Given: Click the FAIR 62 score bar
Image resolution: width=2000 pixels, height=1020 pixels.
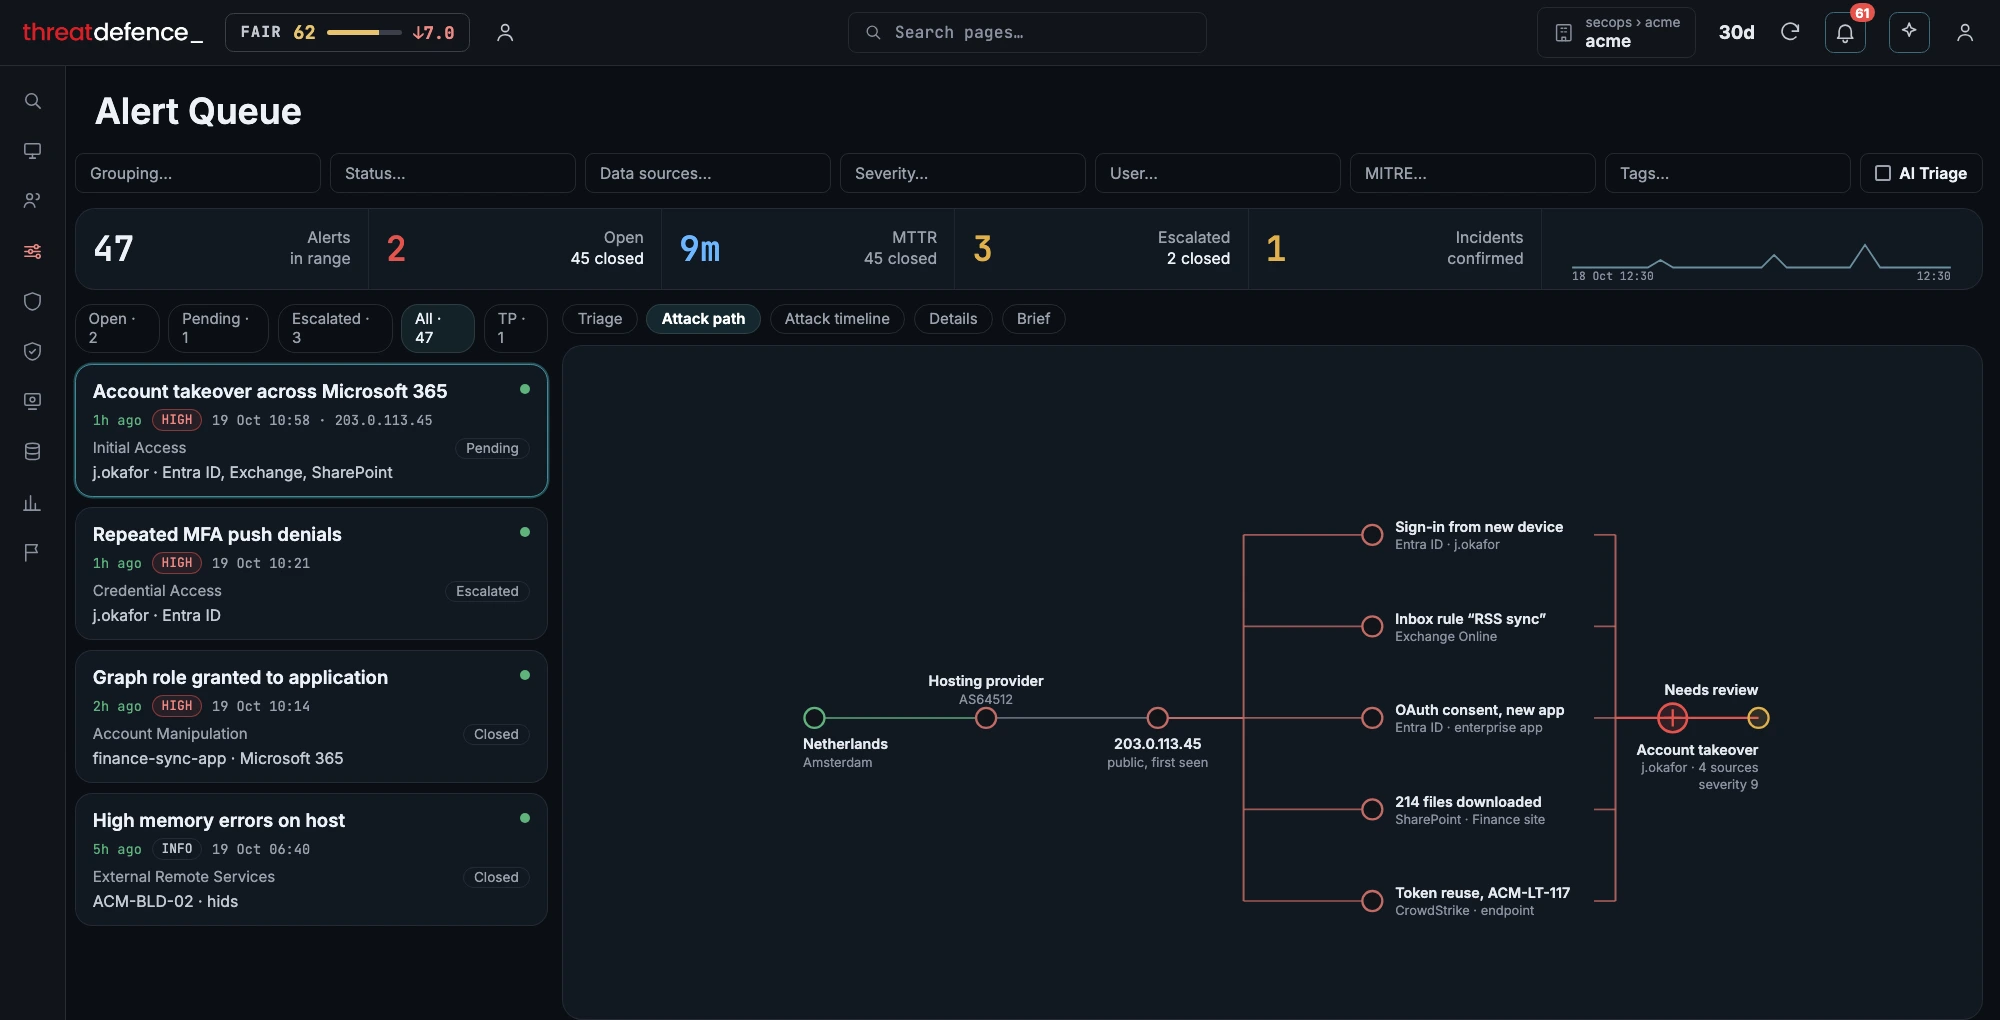Looking at the screenshot, I should tap(347, 33).
